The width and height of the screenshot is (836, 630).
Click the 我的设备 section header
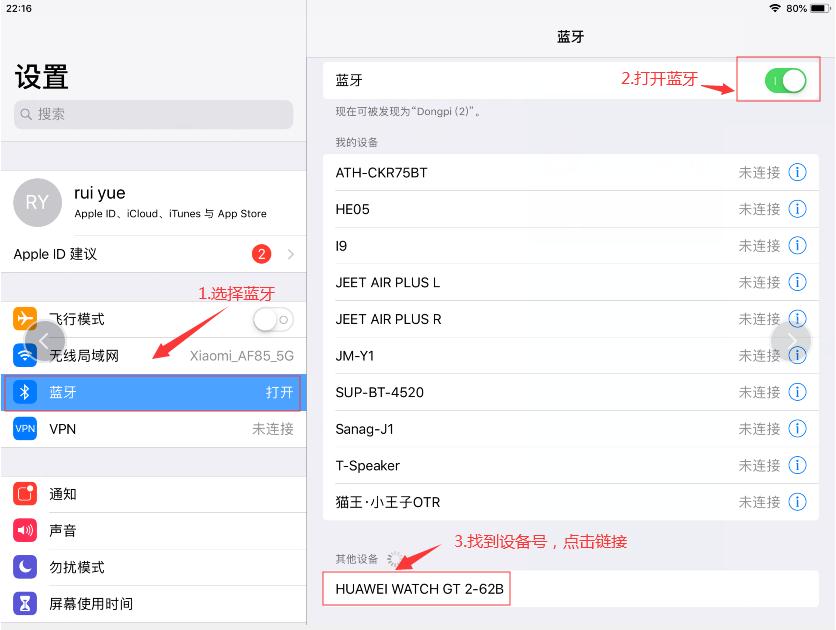click(x=357, y=142)
